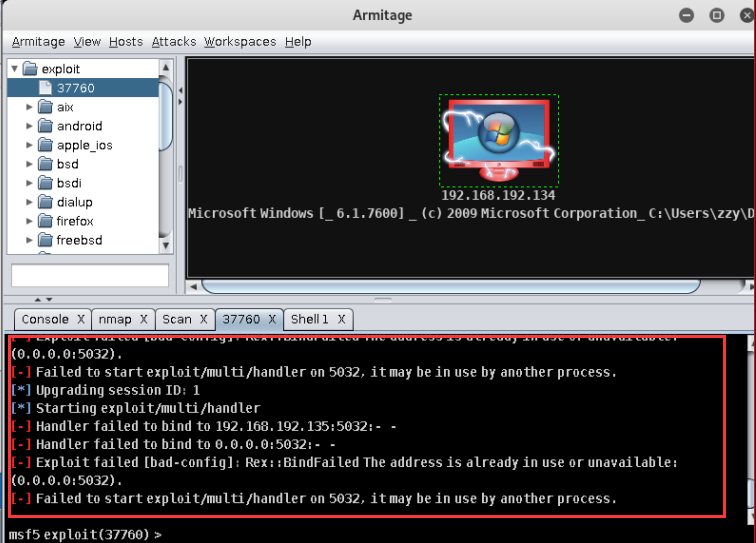Click the module tree scroll down arrow

pos(165,245)
